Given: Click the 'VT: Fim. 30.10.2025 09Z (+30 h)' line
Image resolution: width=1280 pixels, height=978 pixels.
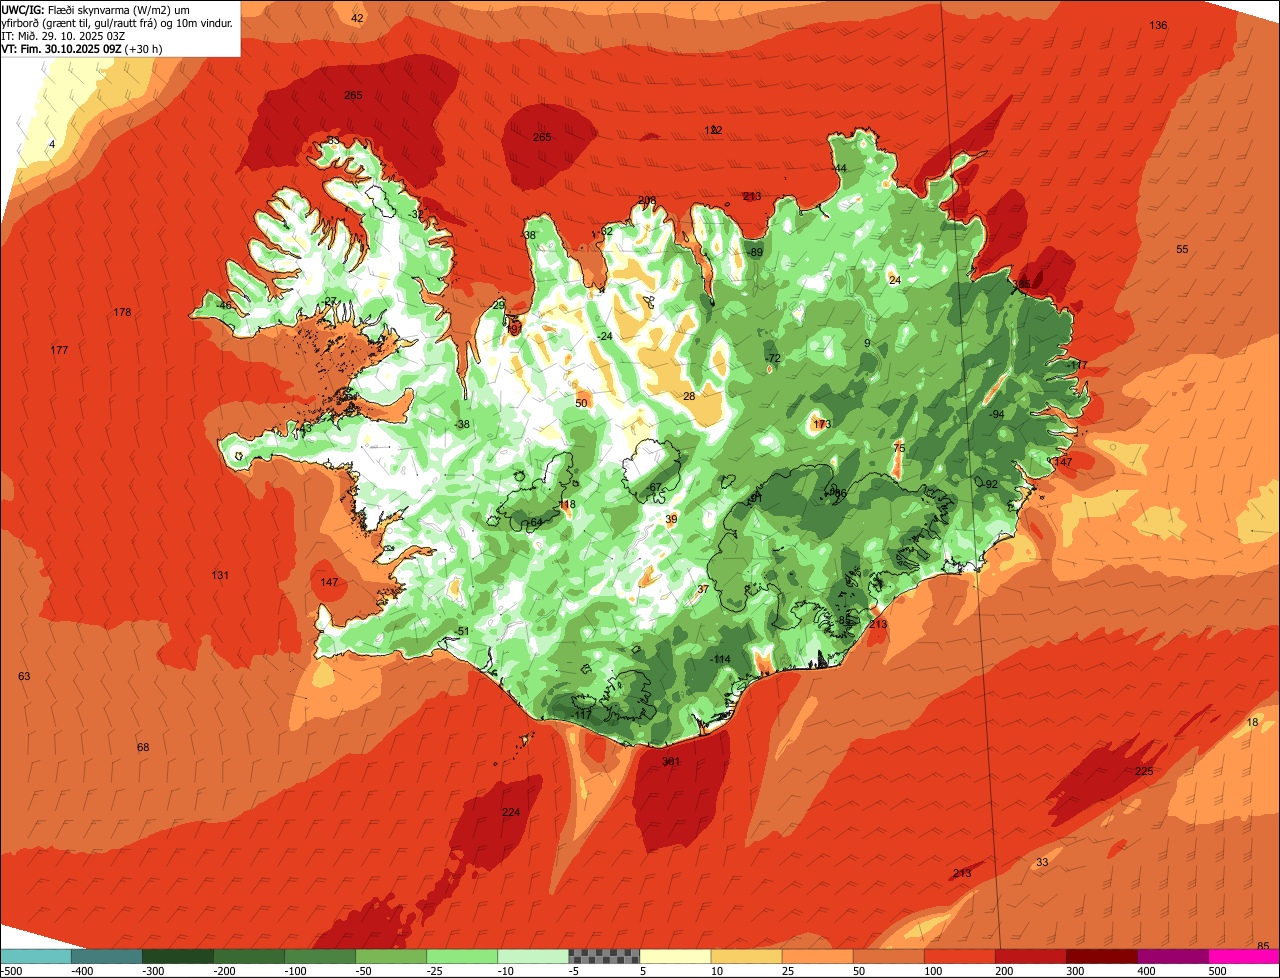Looking at the screenshot, I should point(82,48).
